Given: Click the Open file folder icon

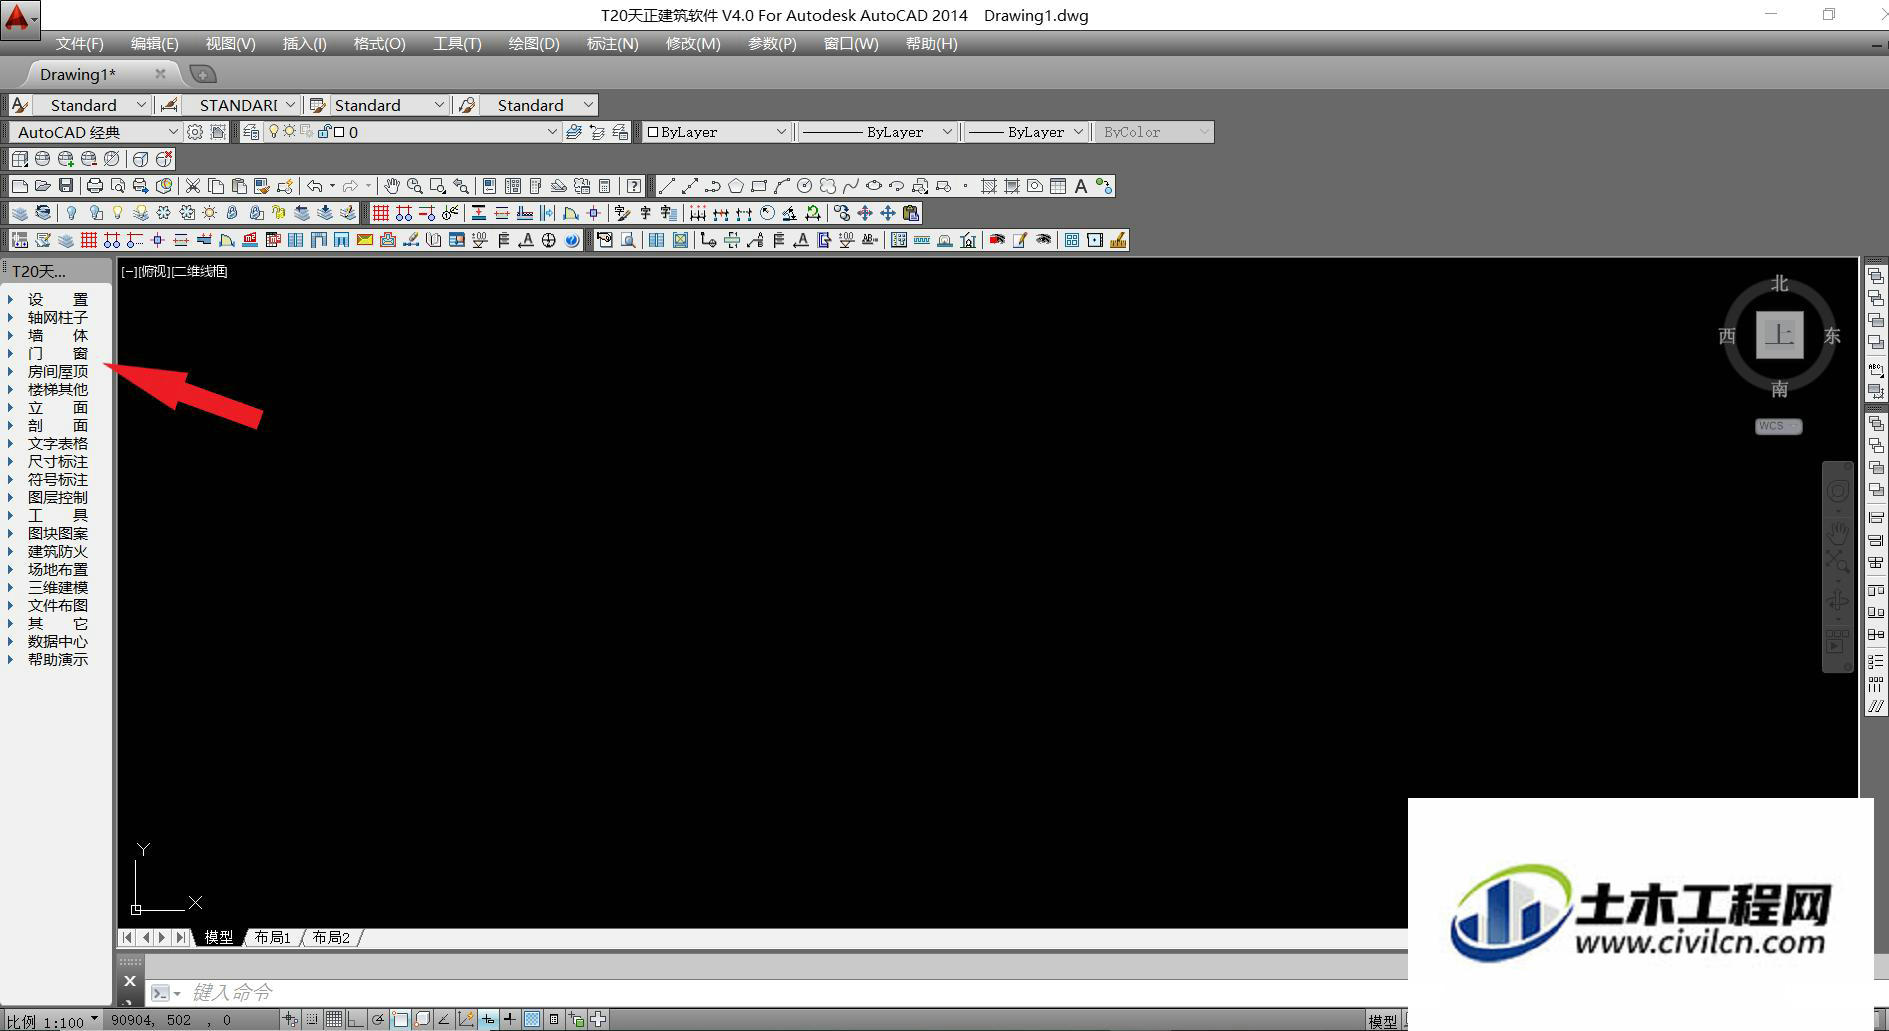Looking at the screenshot, I should (x=42, y=186).
